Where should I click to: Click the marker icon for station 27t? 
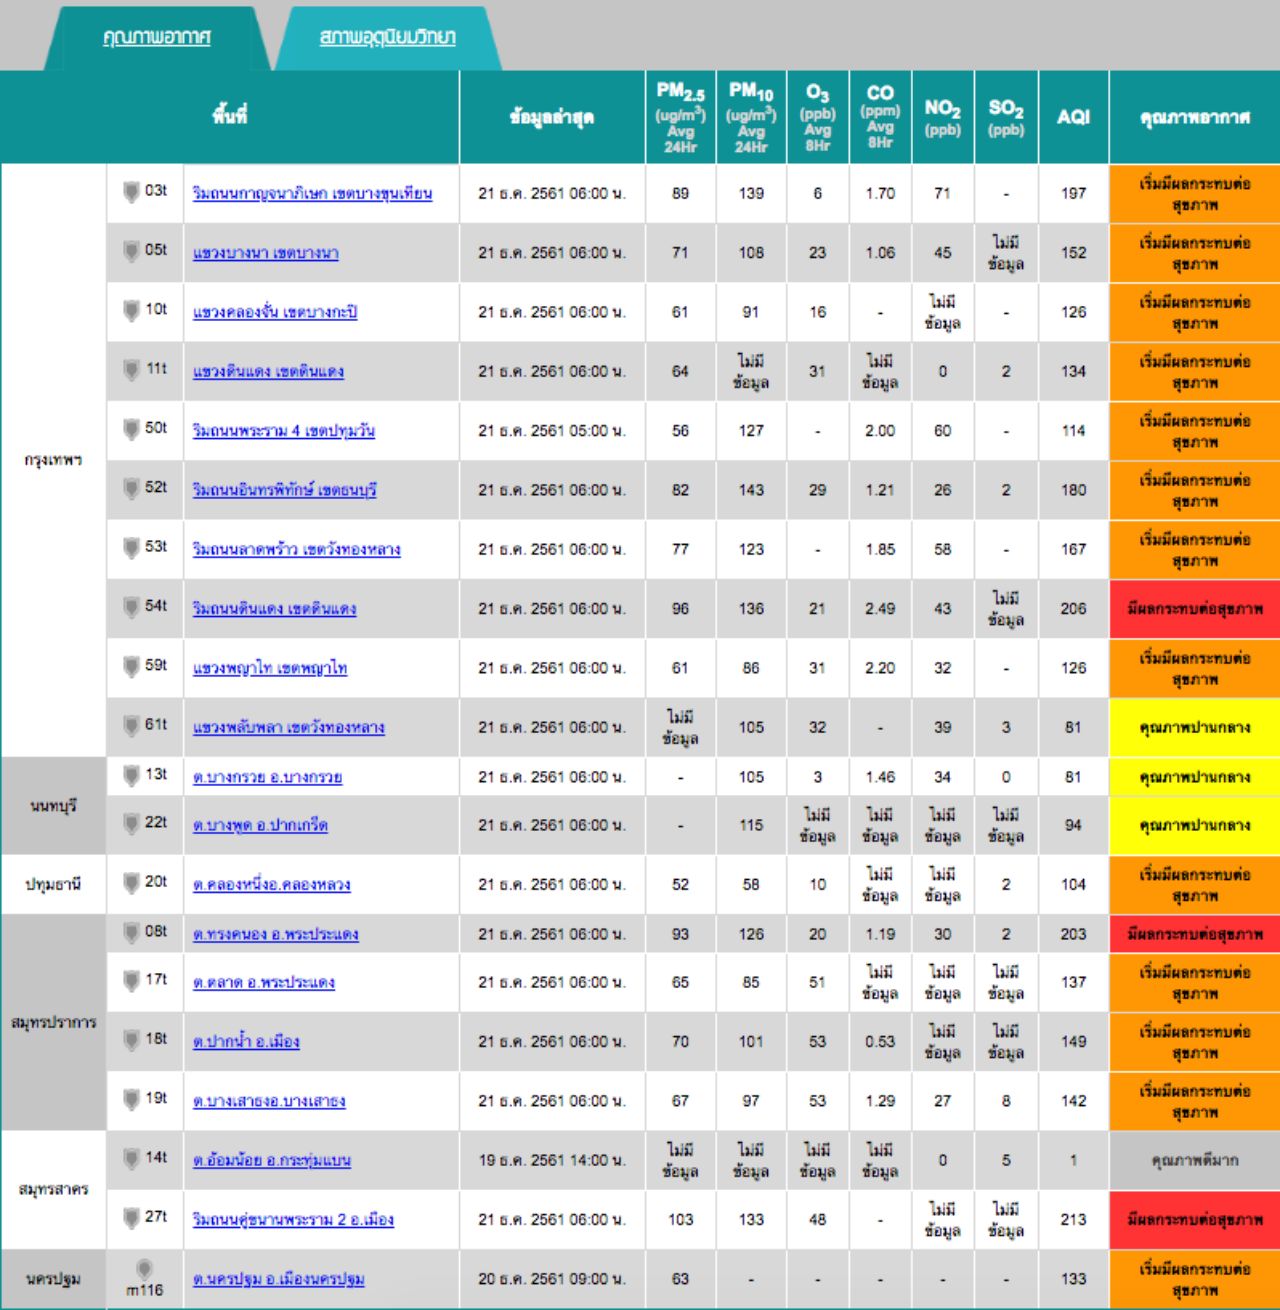pos(130,1218)
